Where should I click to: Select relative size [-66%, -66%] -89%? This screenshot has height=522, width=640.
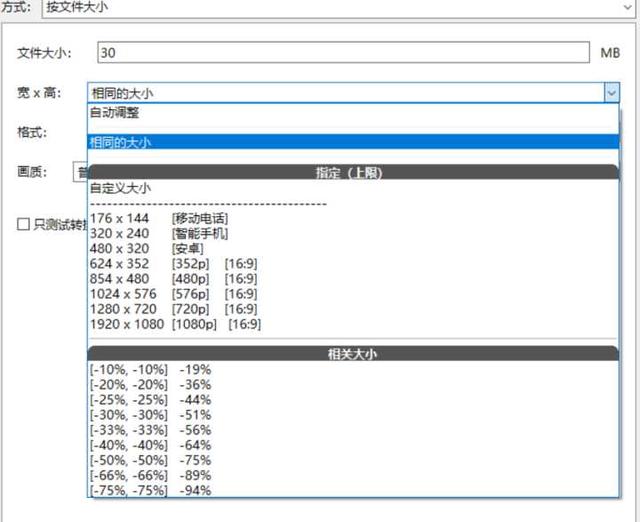point(353,475)
